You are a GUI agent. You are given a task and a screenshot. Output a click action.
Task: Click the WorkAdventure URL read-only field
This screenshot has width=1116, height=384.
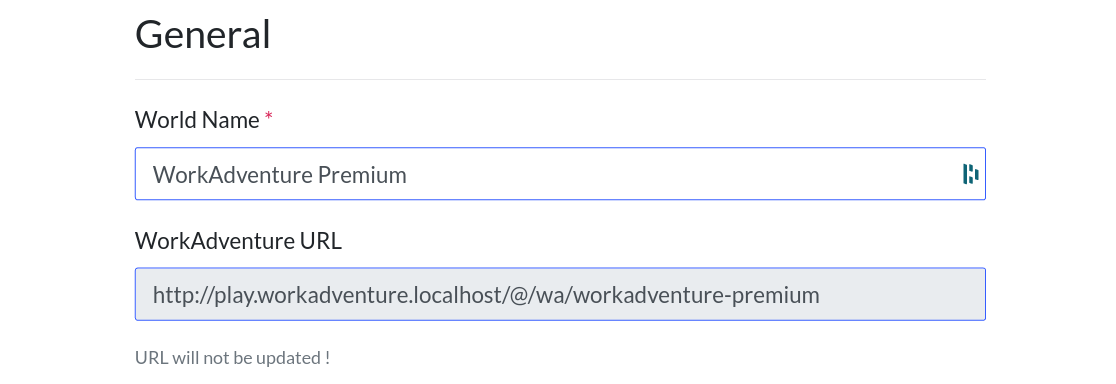point(560,294)
